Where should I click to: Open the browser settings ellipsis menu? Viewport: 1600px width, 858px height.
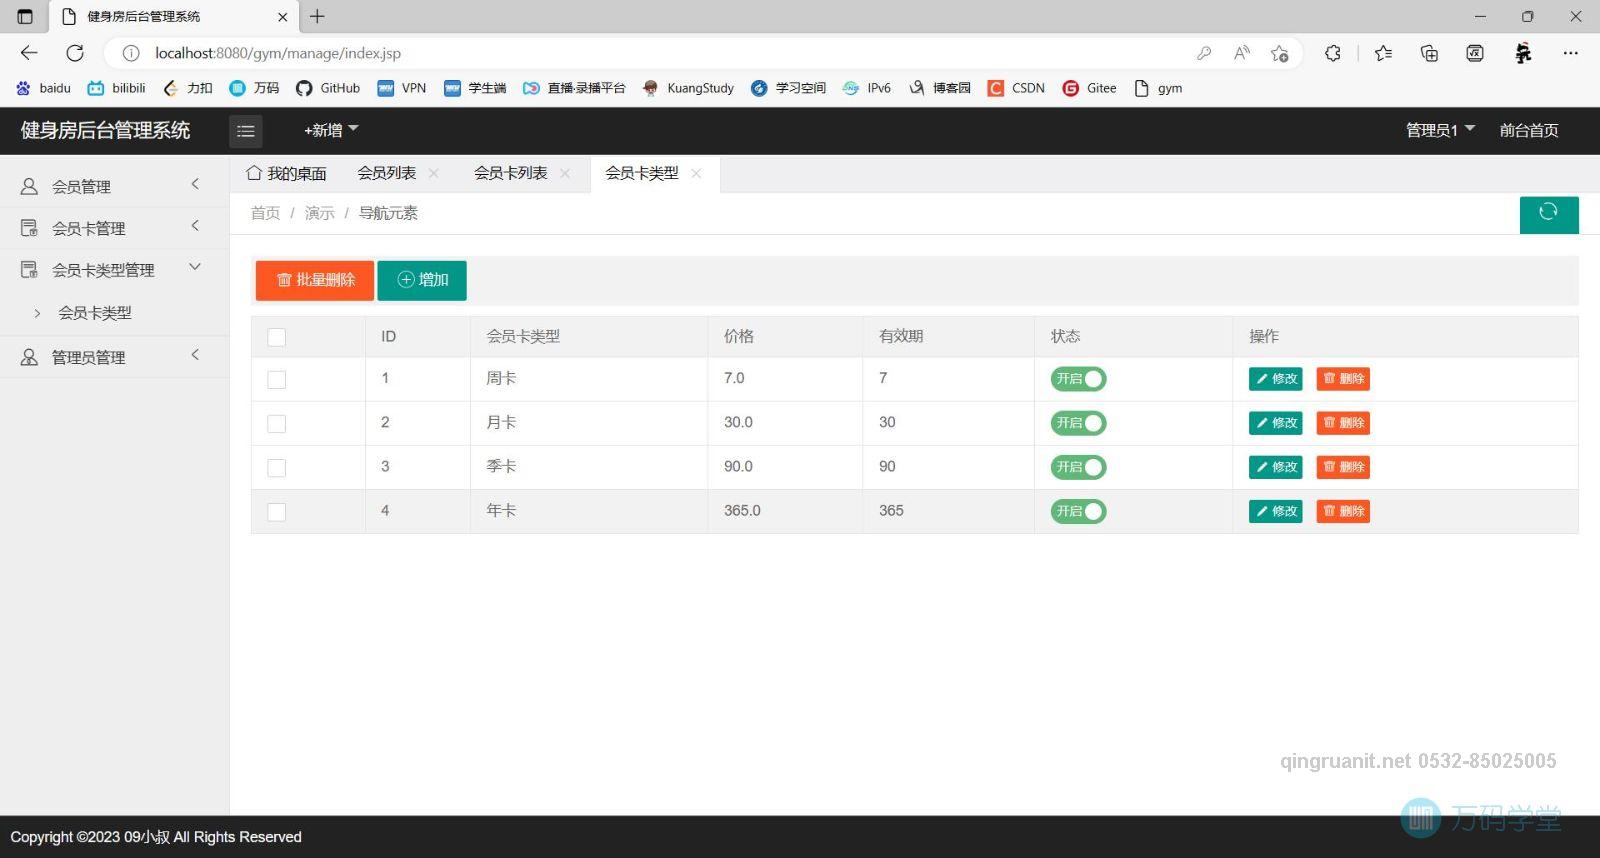[1571, 53]
